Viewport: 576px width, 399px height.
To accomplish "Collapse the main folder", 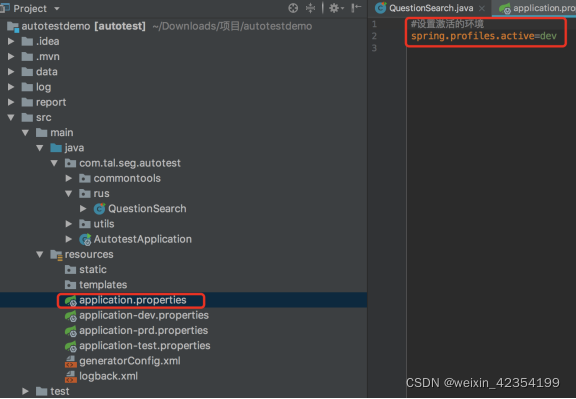I will pos(25,133).
